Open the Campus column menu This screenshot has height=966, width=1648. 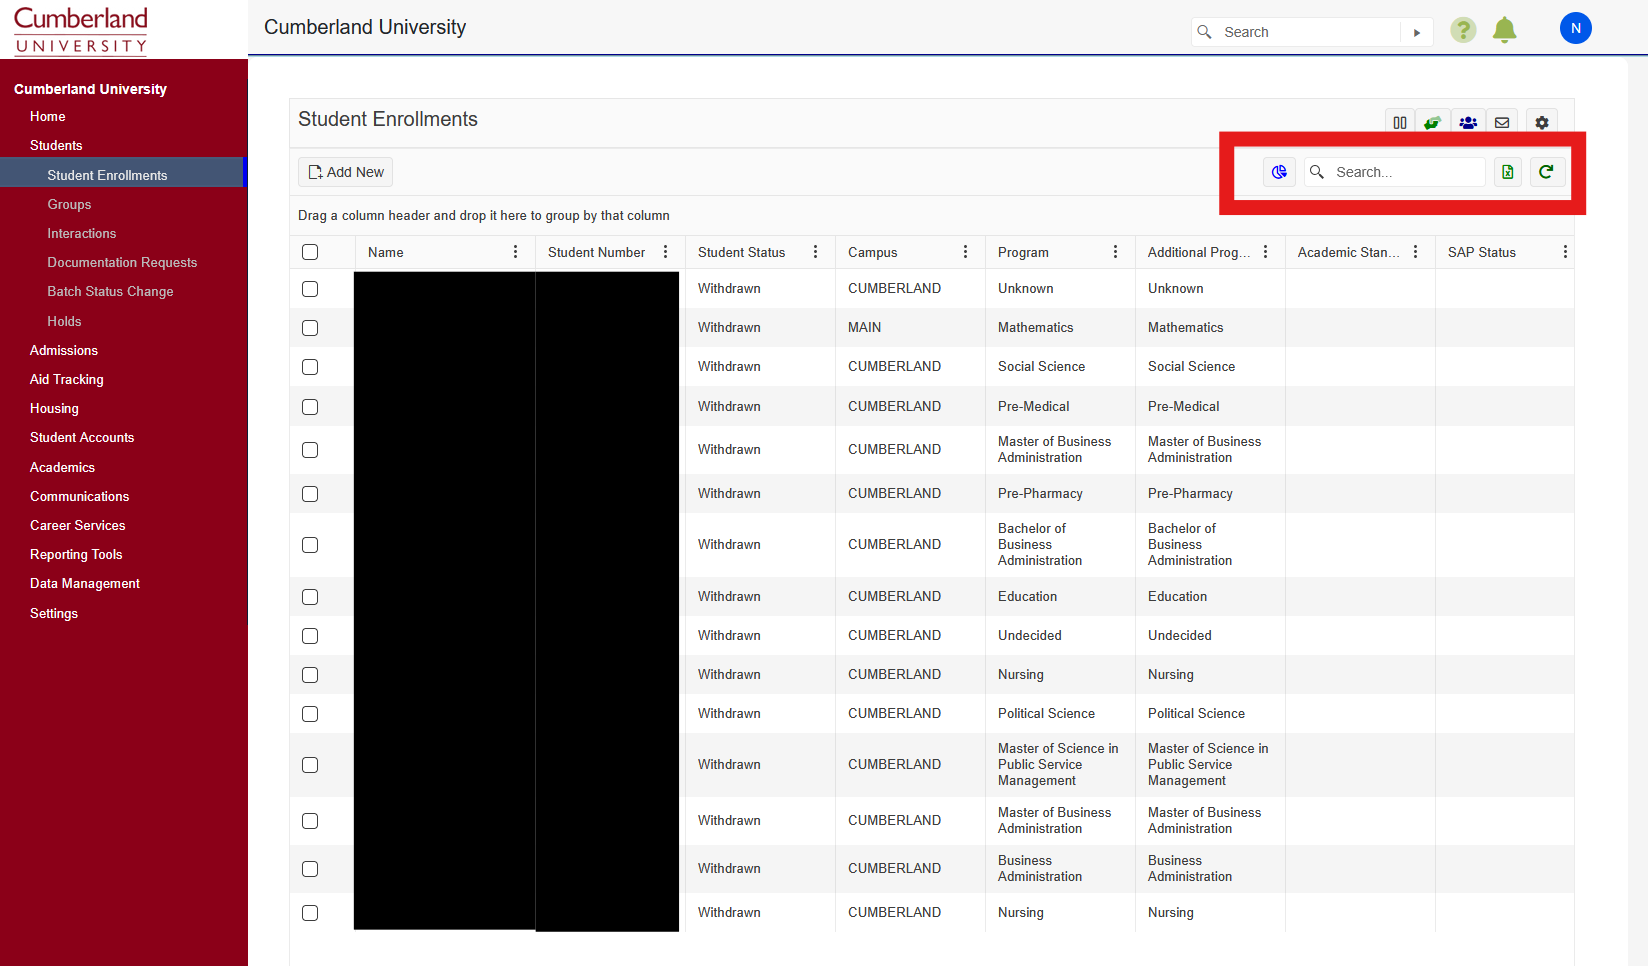click(x=966, y=252)
